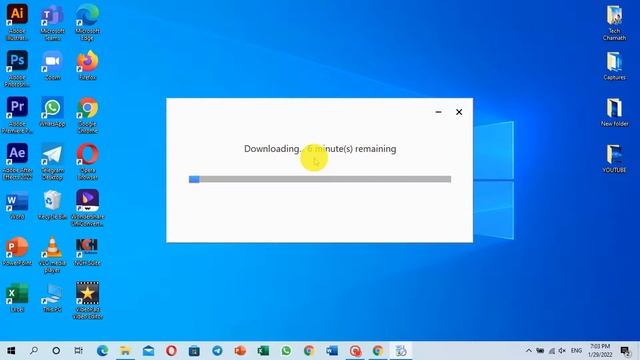Screen dimensions: 640x360
Task: Open the notification action center icon
Action: [x=625, y=351]
